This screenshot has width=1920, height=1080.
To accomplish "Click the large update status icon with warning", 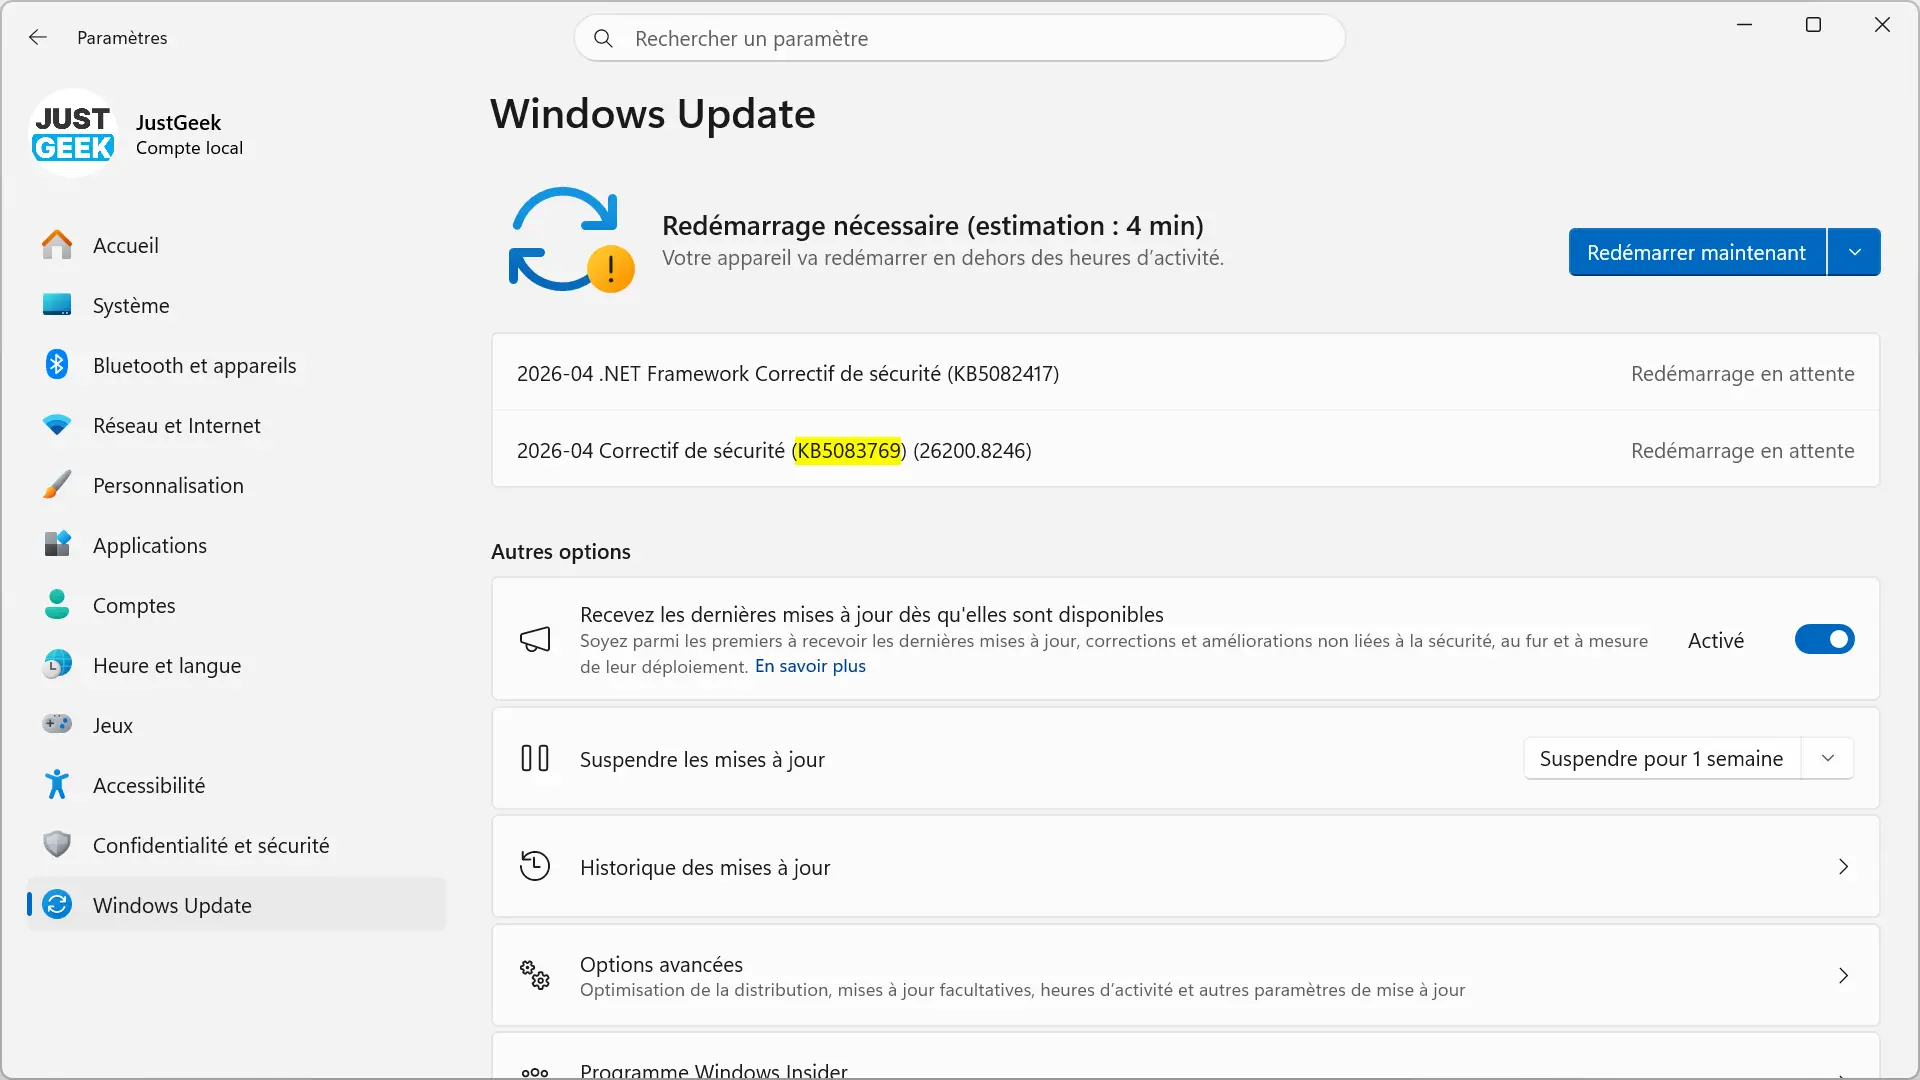I will coord(572,240).
